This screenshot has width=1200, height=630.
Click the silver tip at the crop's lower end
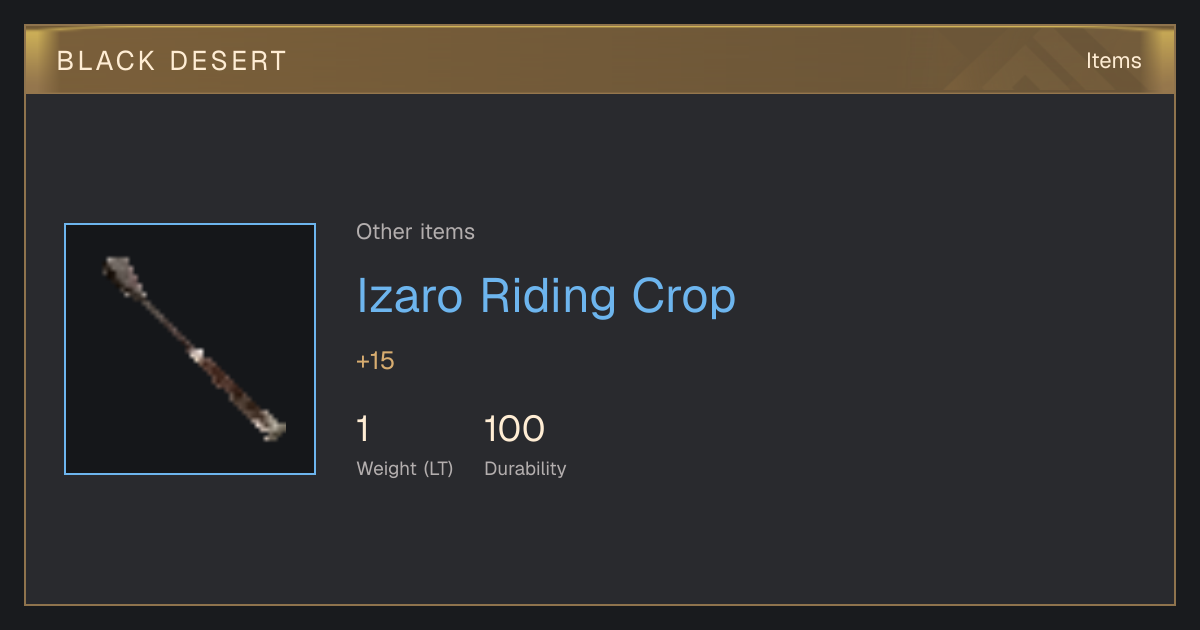click(271, 428)
